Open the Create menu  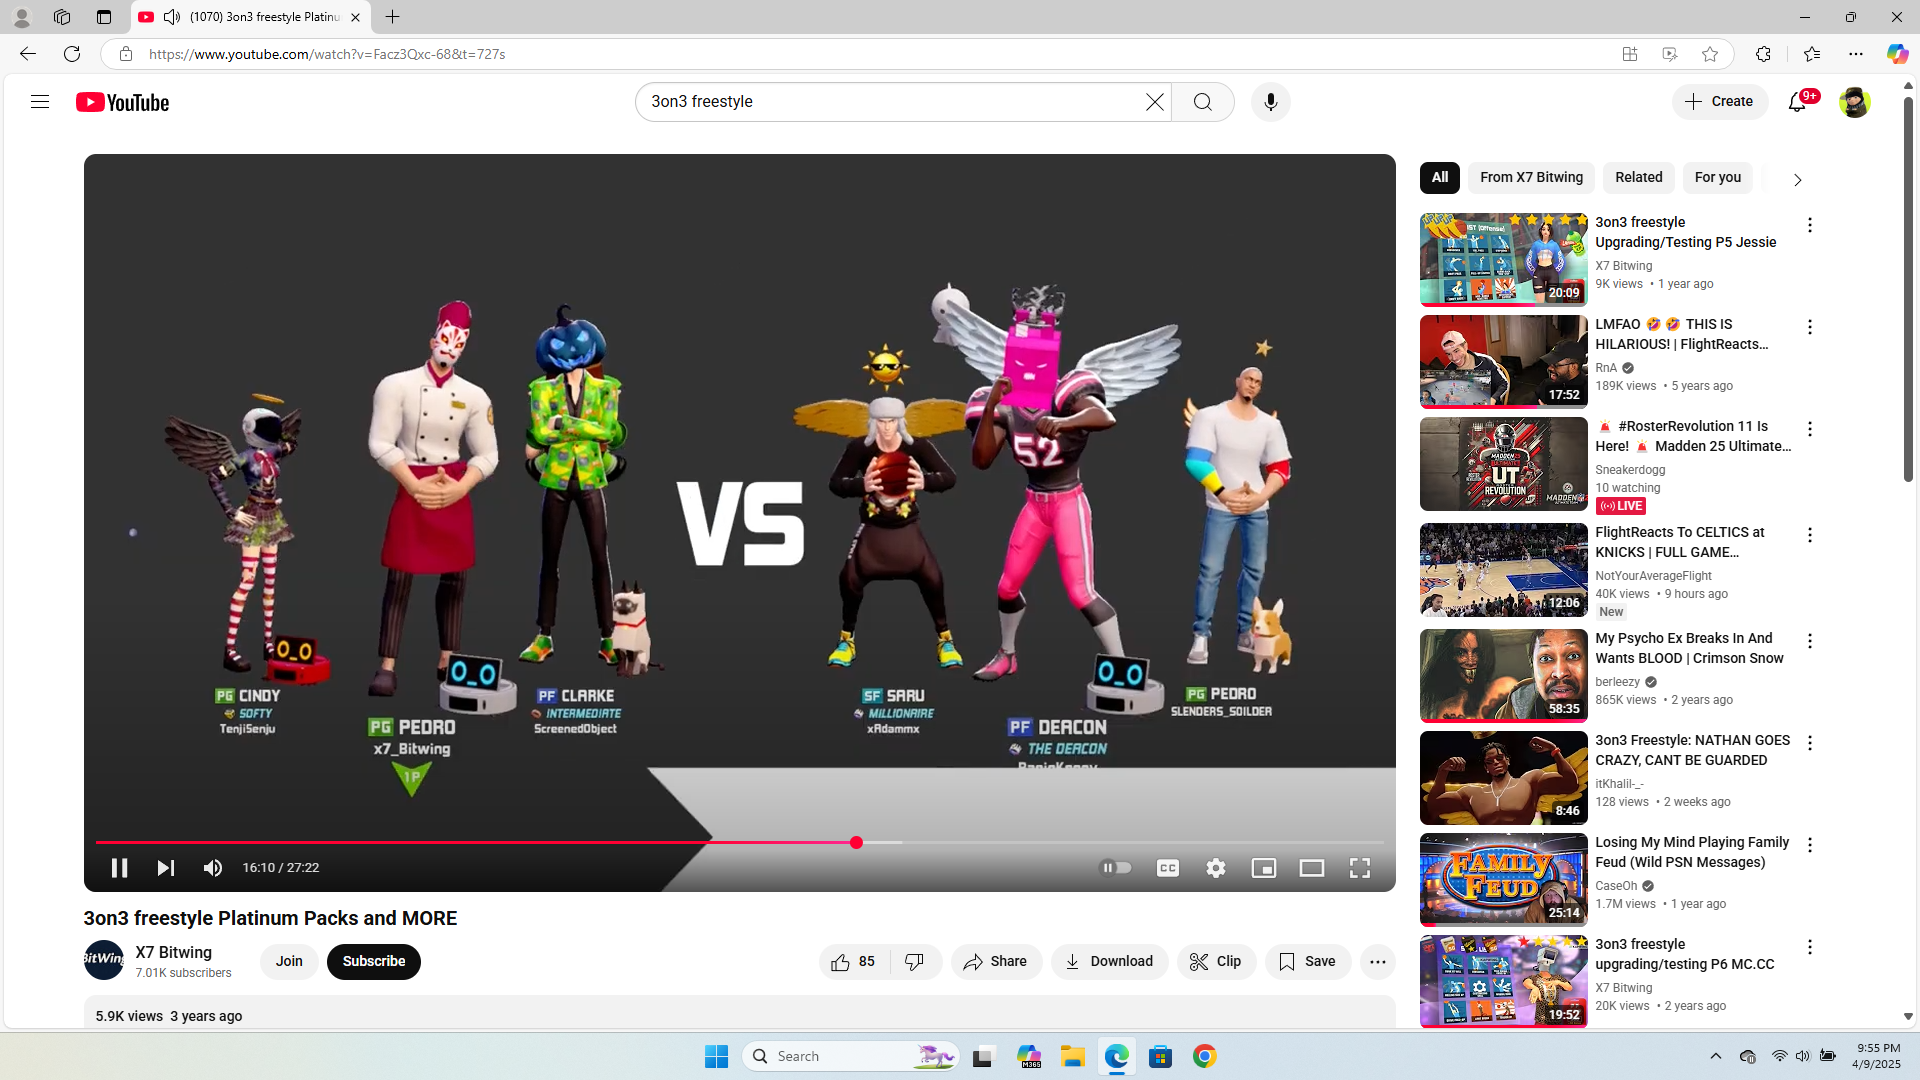point(1720,102)
